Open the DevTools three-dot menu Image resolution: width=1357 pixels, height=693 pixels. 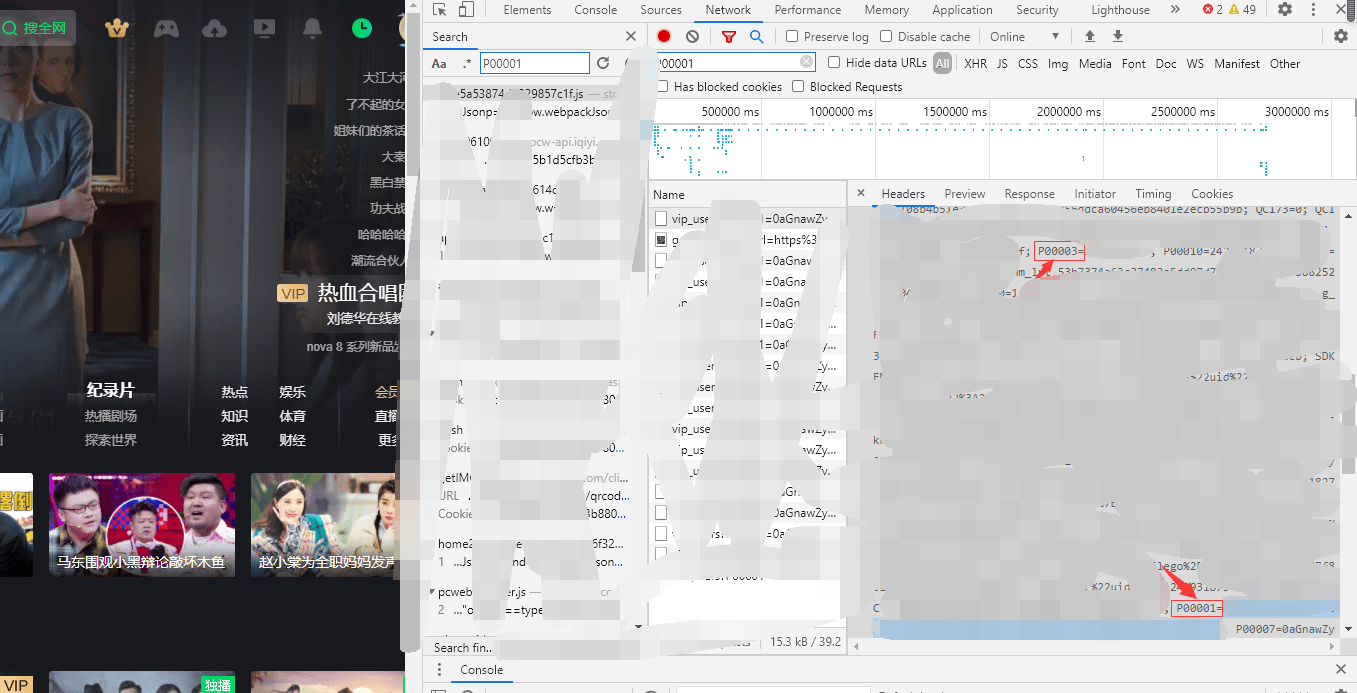[x=1315, y=10]
